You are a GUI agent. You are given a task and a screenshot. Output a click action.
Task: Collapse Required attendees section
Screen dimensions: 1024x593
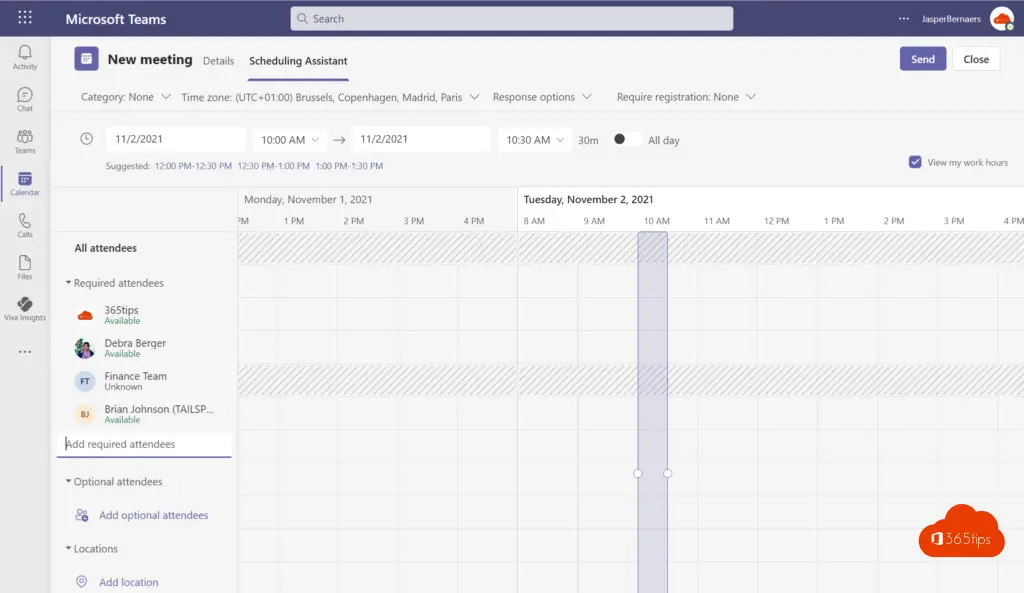click(68, 283)
